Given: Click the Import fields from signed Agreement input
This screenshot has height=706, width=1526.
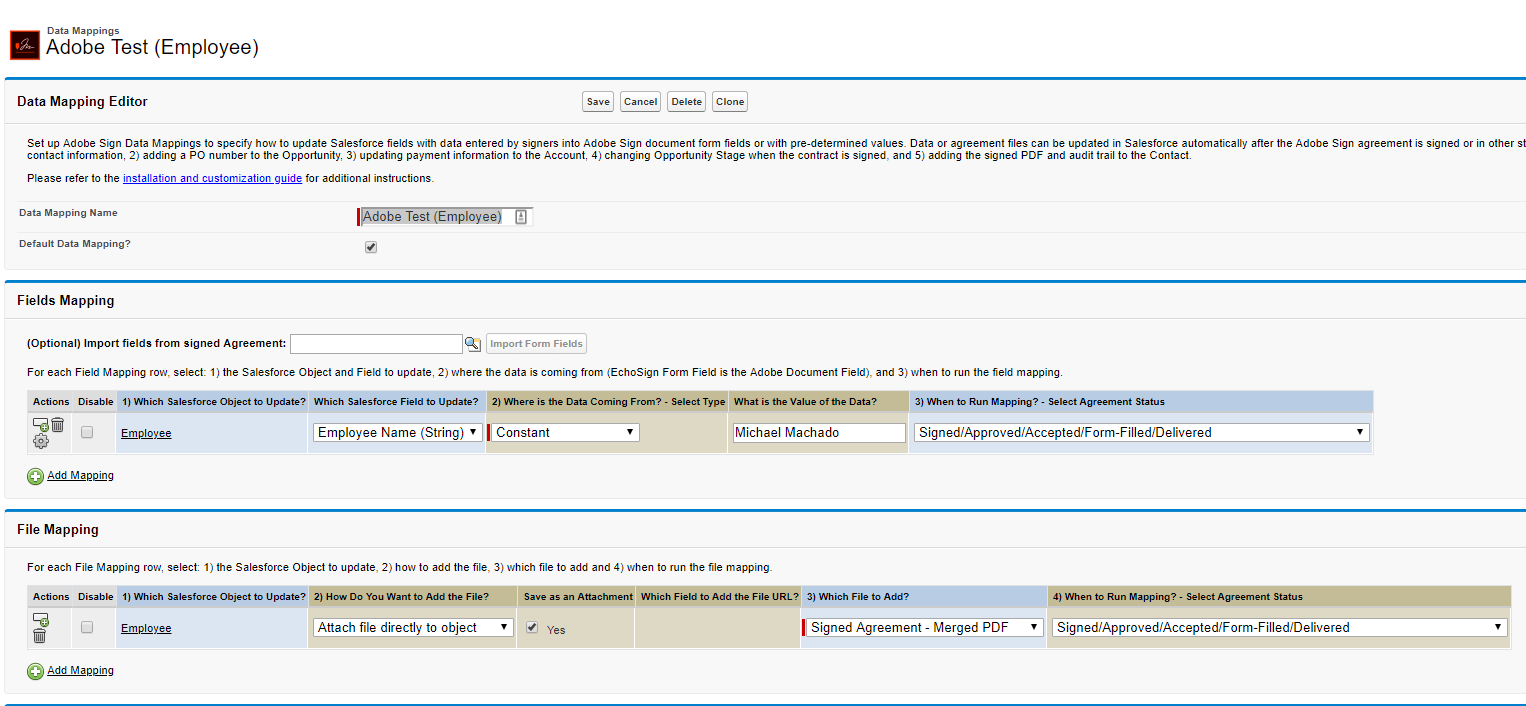Looking at the screenshot, I should [376, 344].
